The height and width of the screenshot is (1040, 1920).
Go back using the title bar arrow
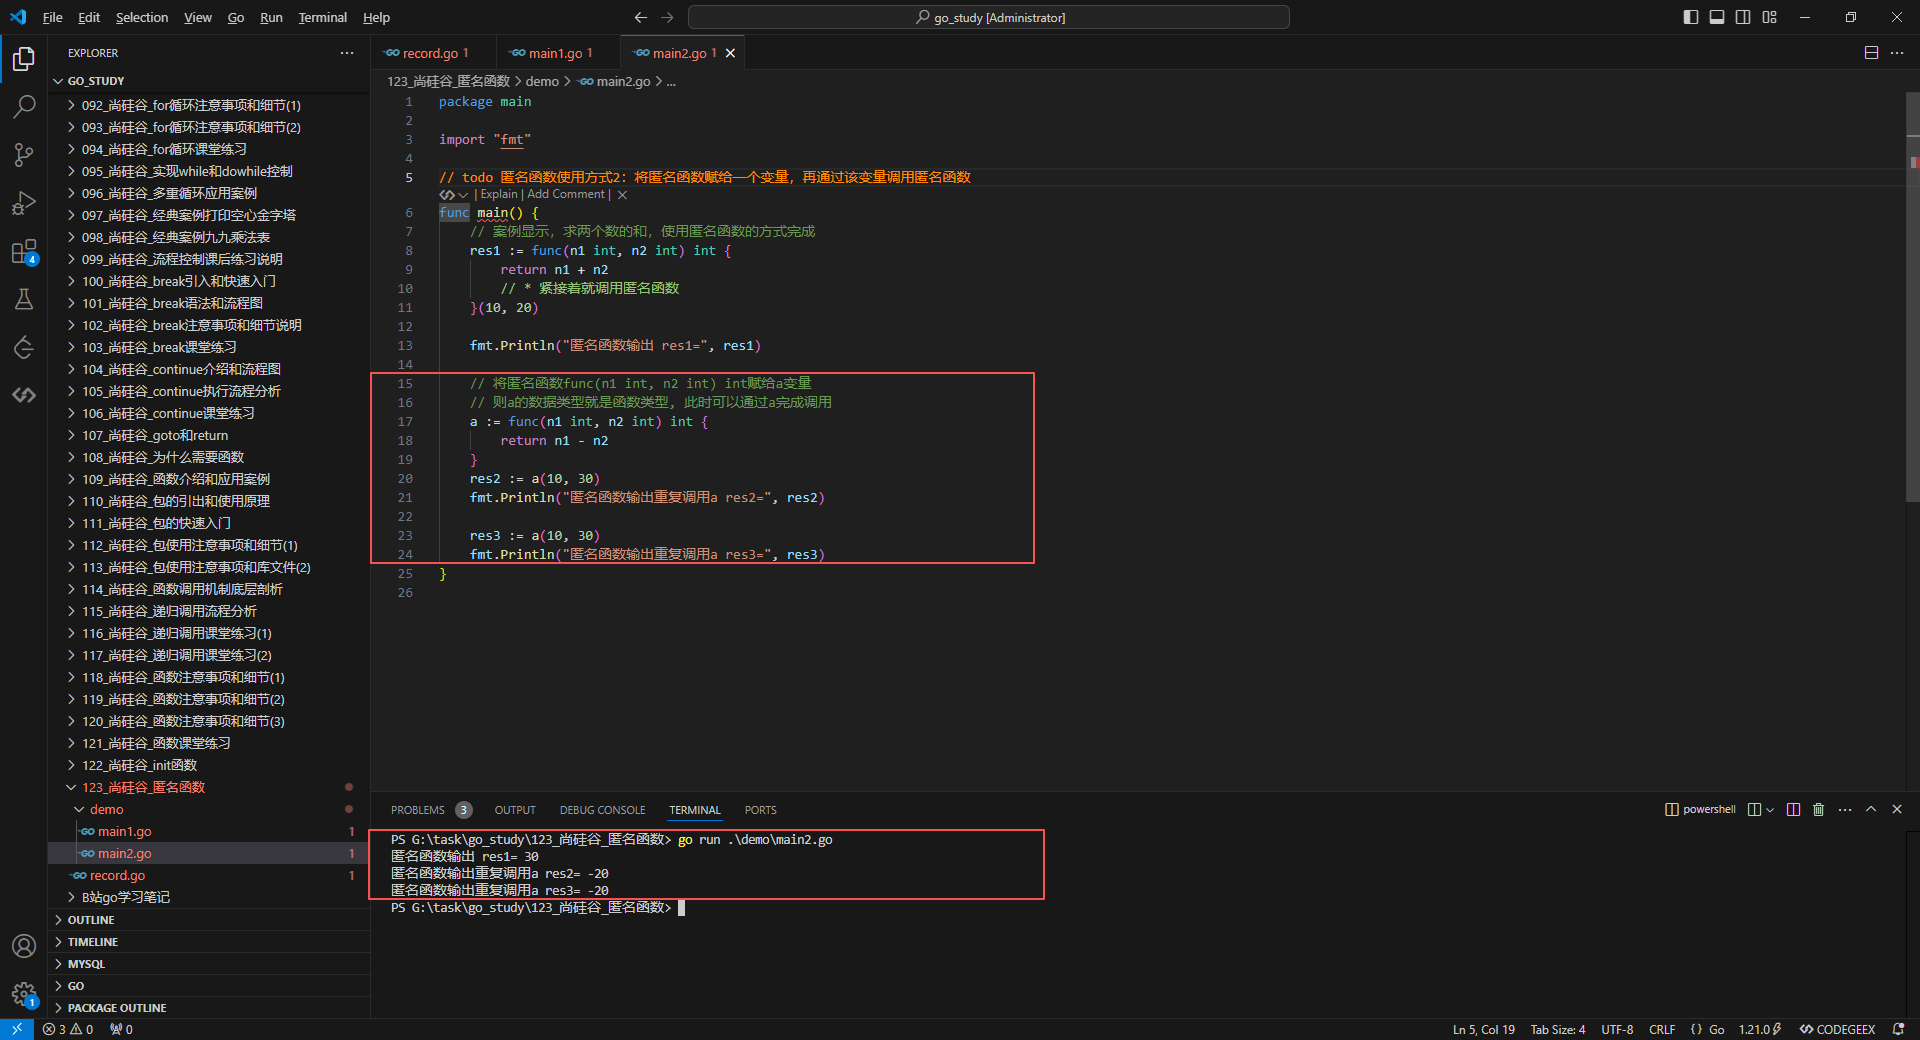click(641, 17)
